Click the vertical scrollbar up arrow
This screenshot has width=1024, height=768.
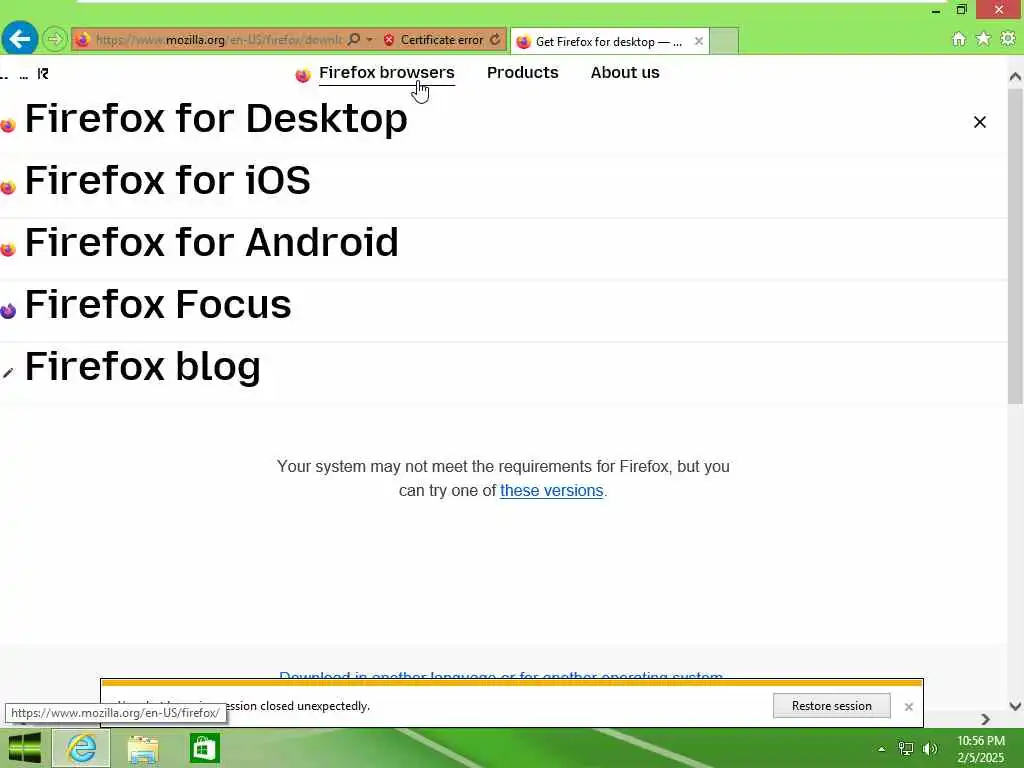[1015, 76]
